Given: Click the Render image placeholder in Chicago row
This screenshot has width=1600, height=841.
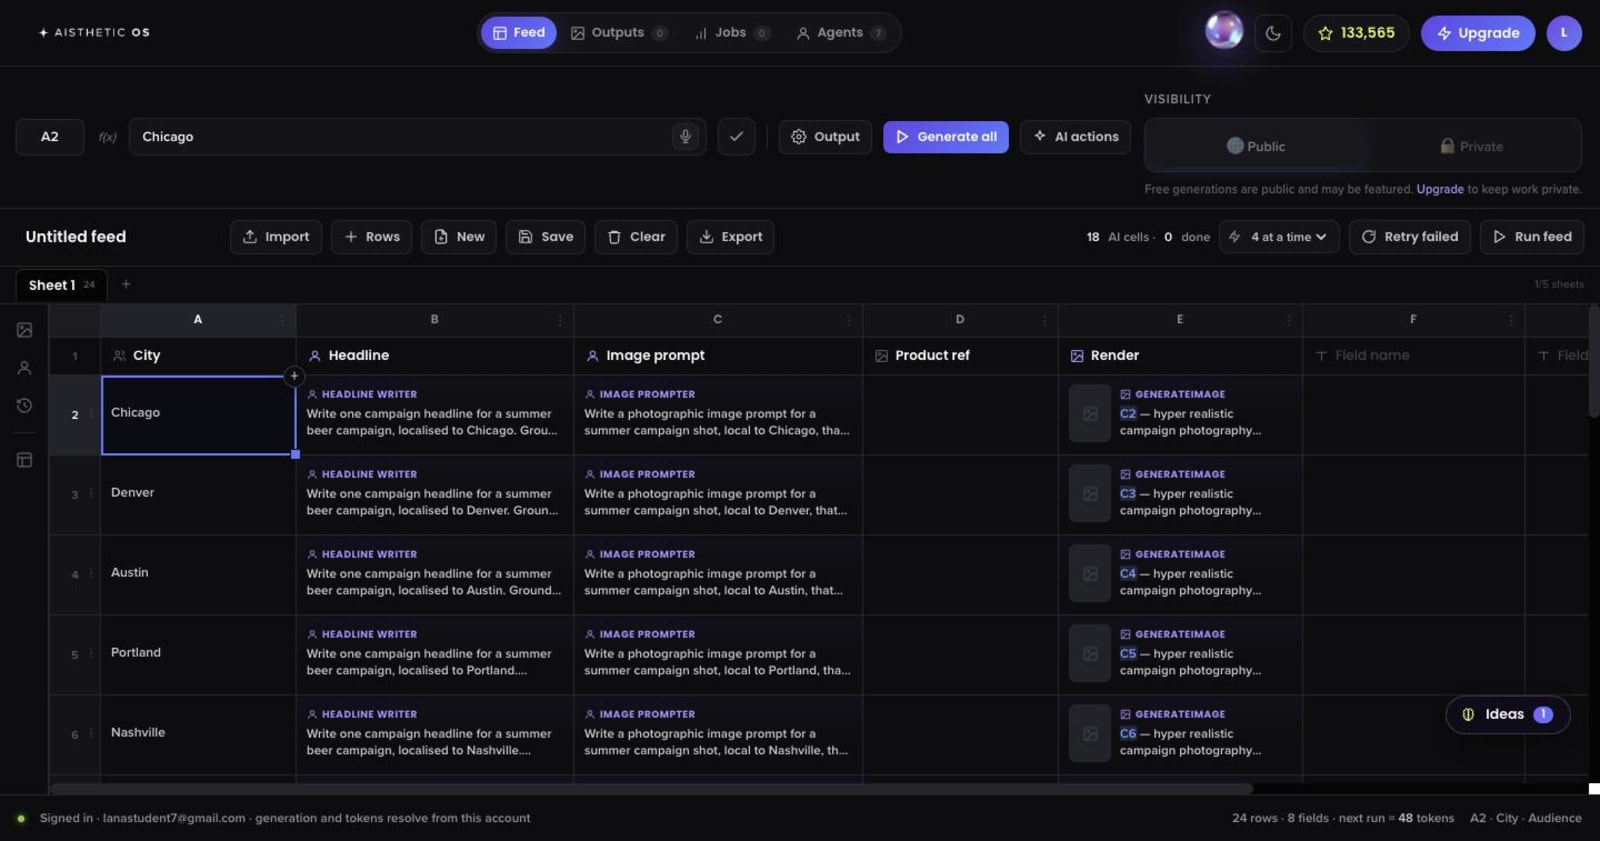Looking at the screenshot, I should 1090,414.
